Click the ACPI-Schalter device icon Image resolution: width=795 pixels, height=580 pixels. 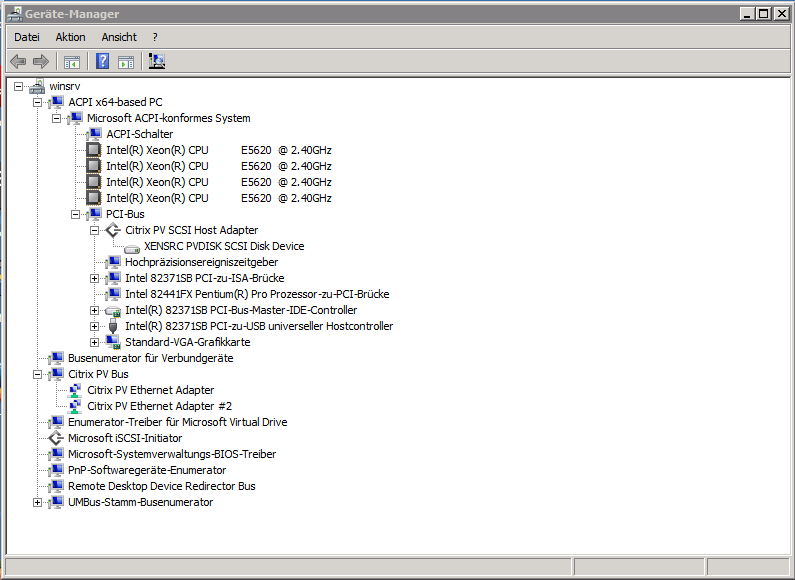click(94, 134)
